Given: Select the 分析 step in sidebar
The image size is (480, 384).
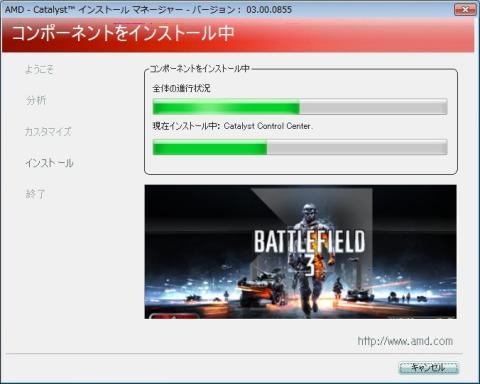Looking at the screenshot, I should (36, 100).
